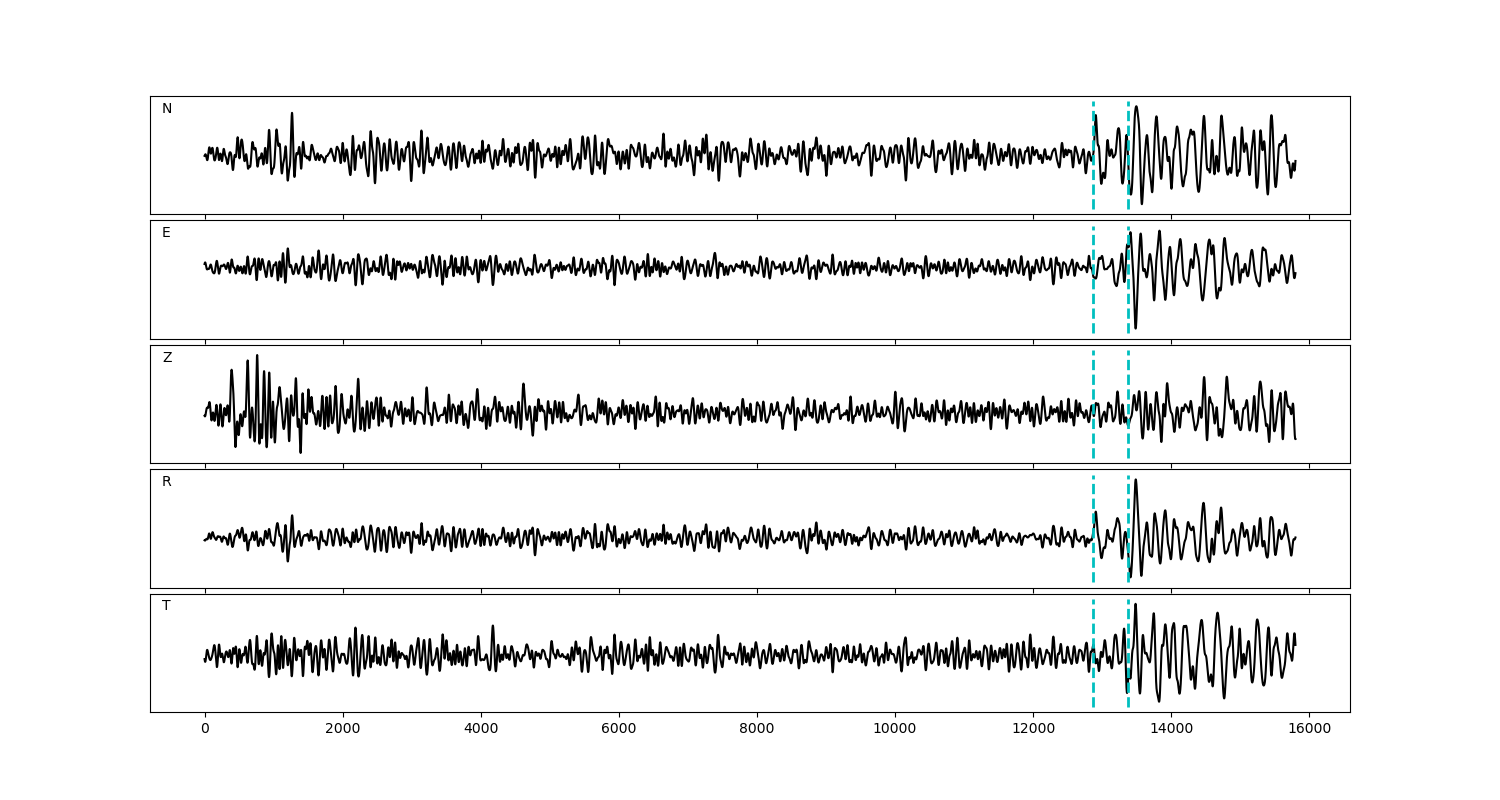Select the 12000 x-axis tick label
The height and width of the screenshot is (800, 1500).
coord(1033,730)
